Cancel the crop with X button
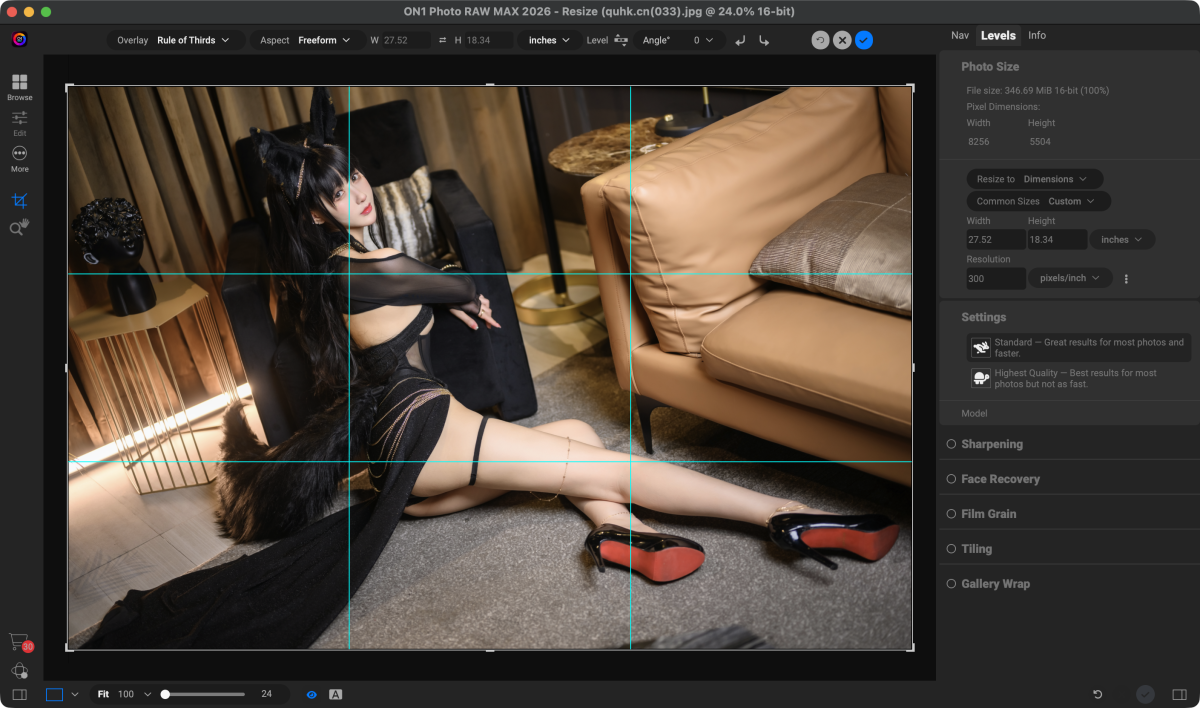This screenshot has height=708, width=1200. click(842, 40)
